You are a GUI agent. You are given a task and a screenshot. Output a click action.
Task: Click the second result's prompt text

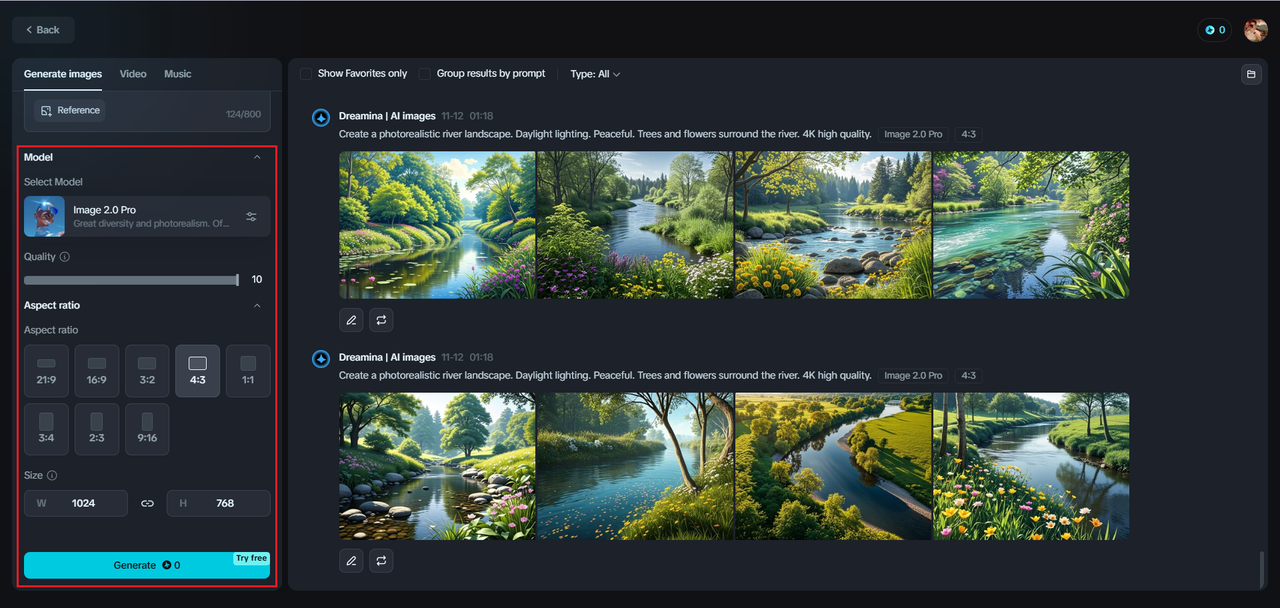click(605, 375)
